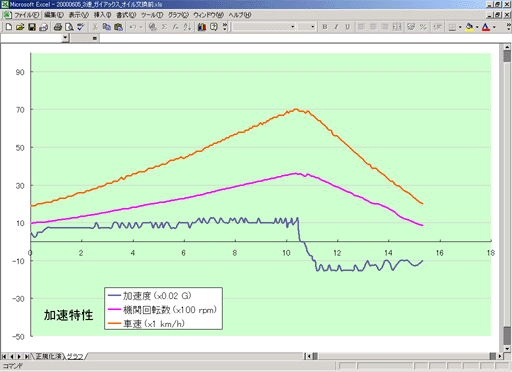
Task: Click the vertical scrollbar thumb
Action: point(507,56)
